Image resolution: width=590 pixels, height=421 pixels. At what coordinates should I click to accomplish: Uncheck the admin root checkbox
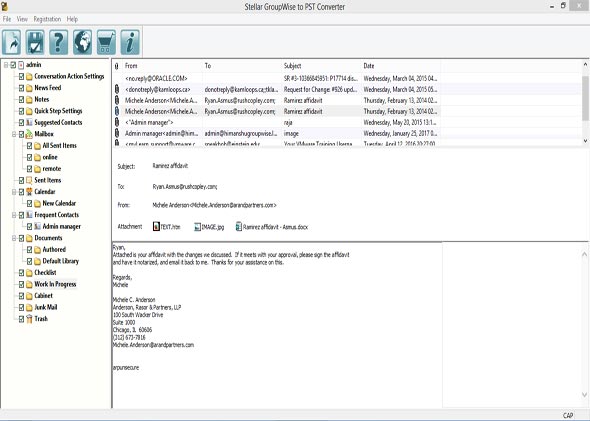pos(13,65)
